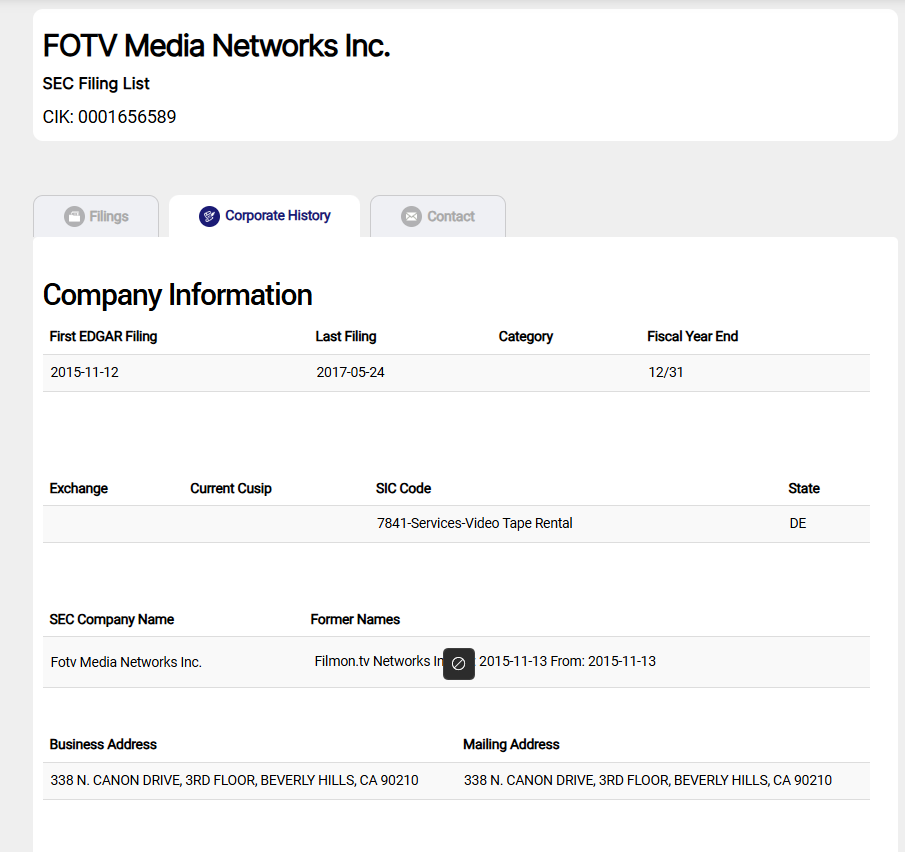The height and width of the screenshot is (852, 905).
Task: Select the Corporate History tab label
Action: pos(277,216)
